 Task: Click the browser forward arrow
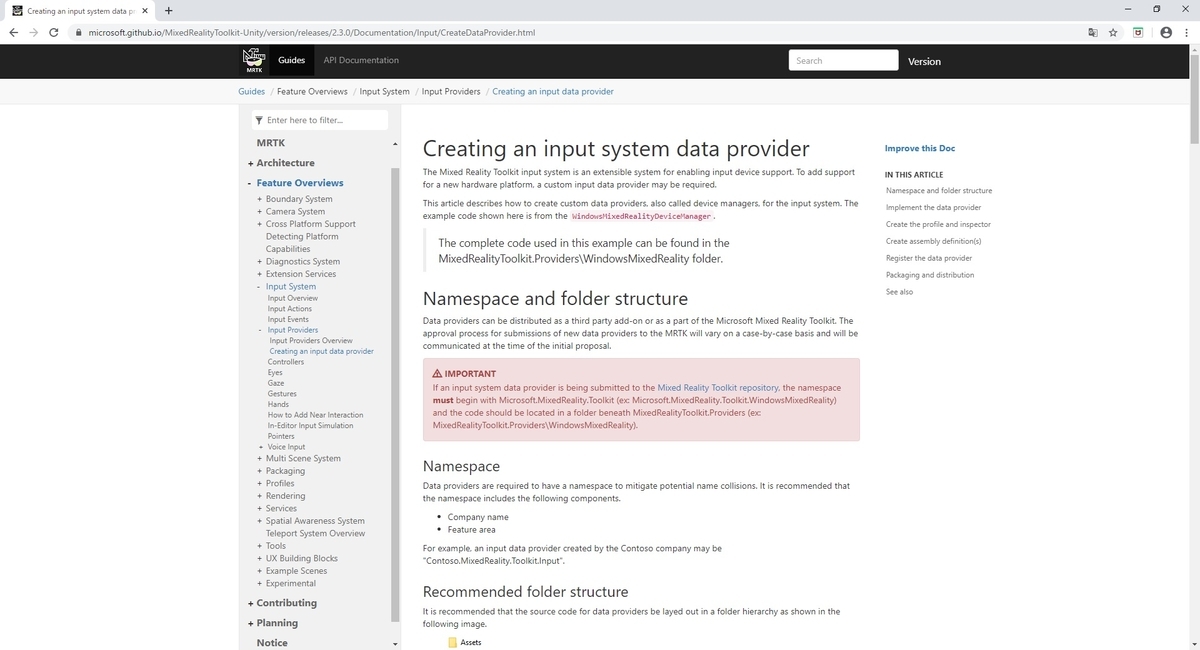(x=33, y=32)
